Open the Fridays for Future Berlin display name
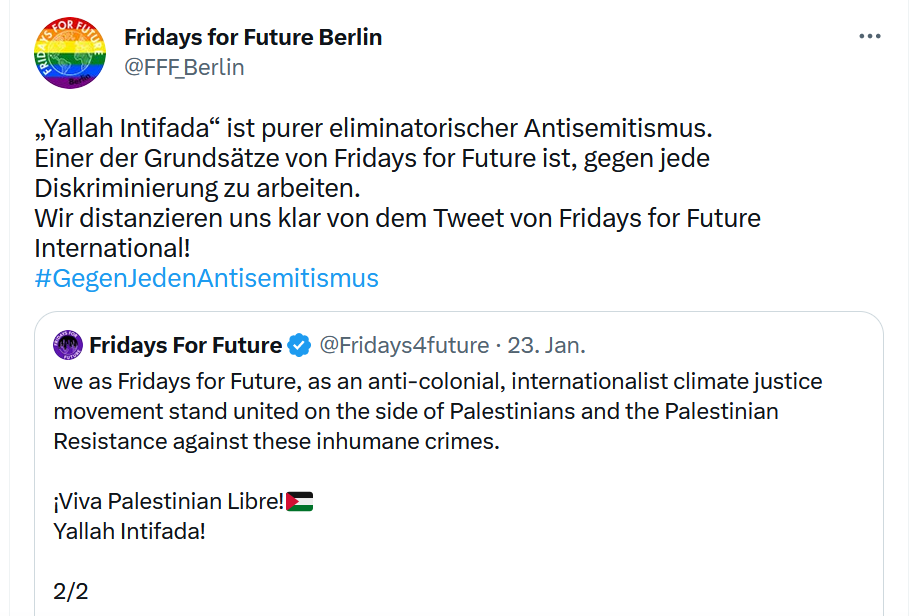919x616 pixels. click(253, 38)
